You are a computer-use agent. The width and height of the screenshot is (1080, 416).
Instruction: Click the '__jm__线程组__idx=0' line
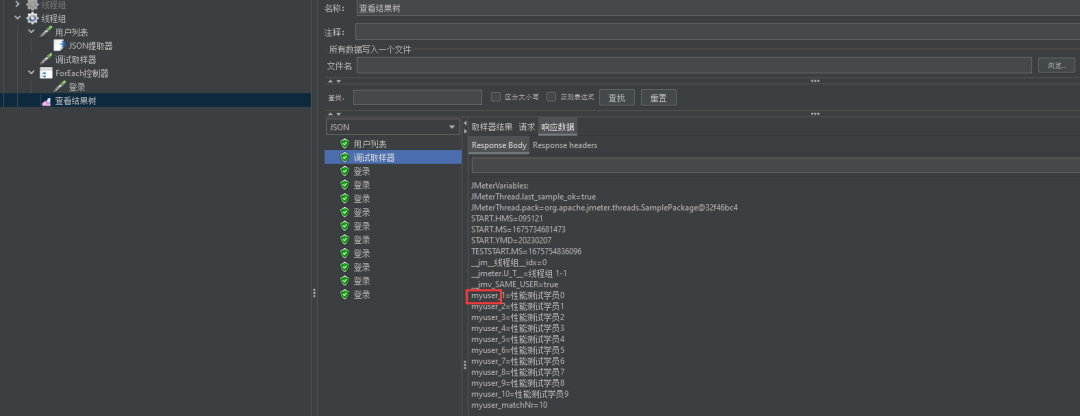click(509, 262)
